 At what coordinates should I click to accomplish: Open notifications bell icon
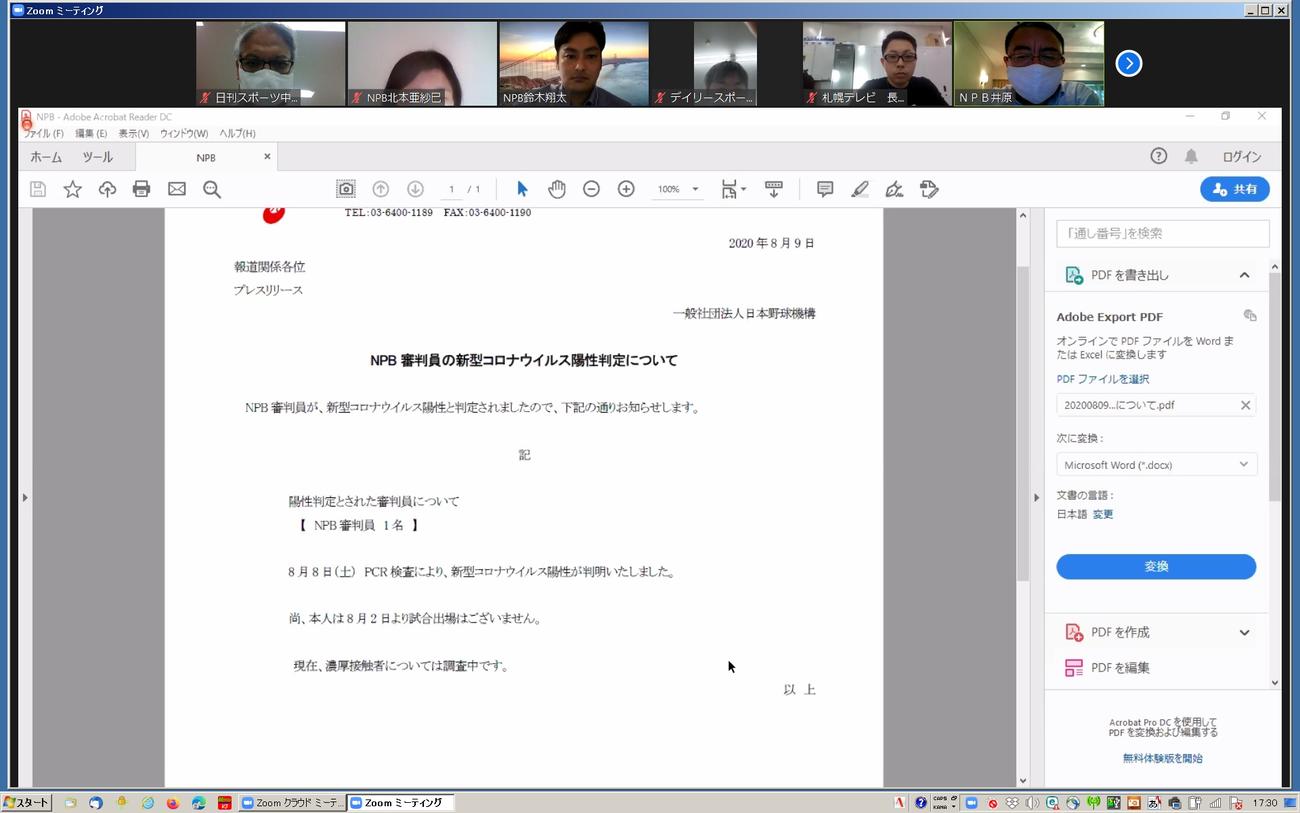coord(1191,156)
